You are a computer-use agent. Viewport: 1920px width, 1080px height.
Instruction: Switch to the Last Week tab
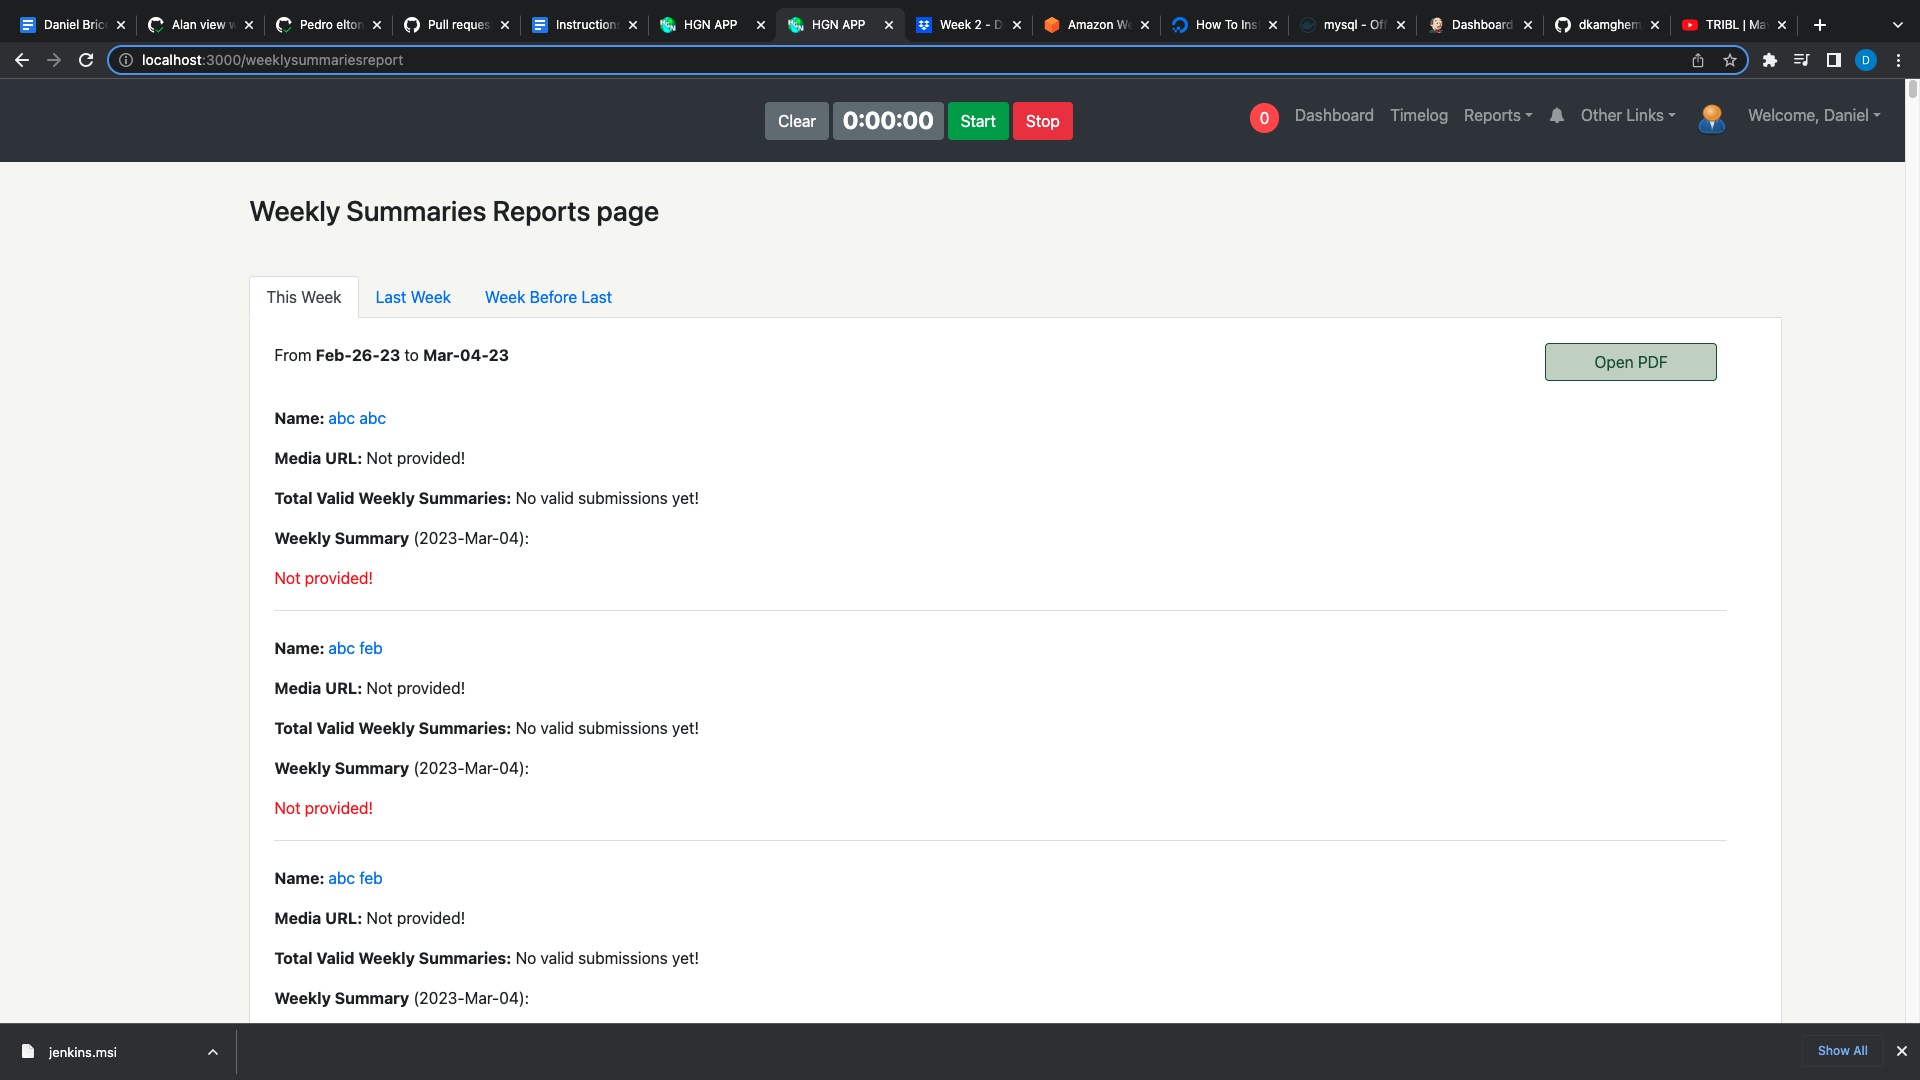tap(413, 297)
